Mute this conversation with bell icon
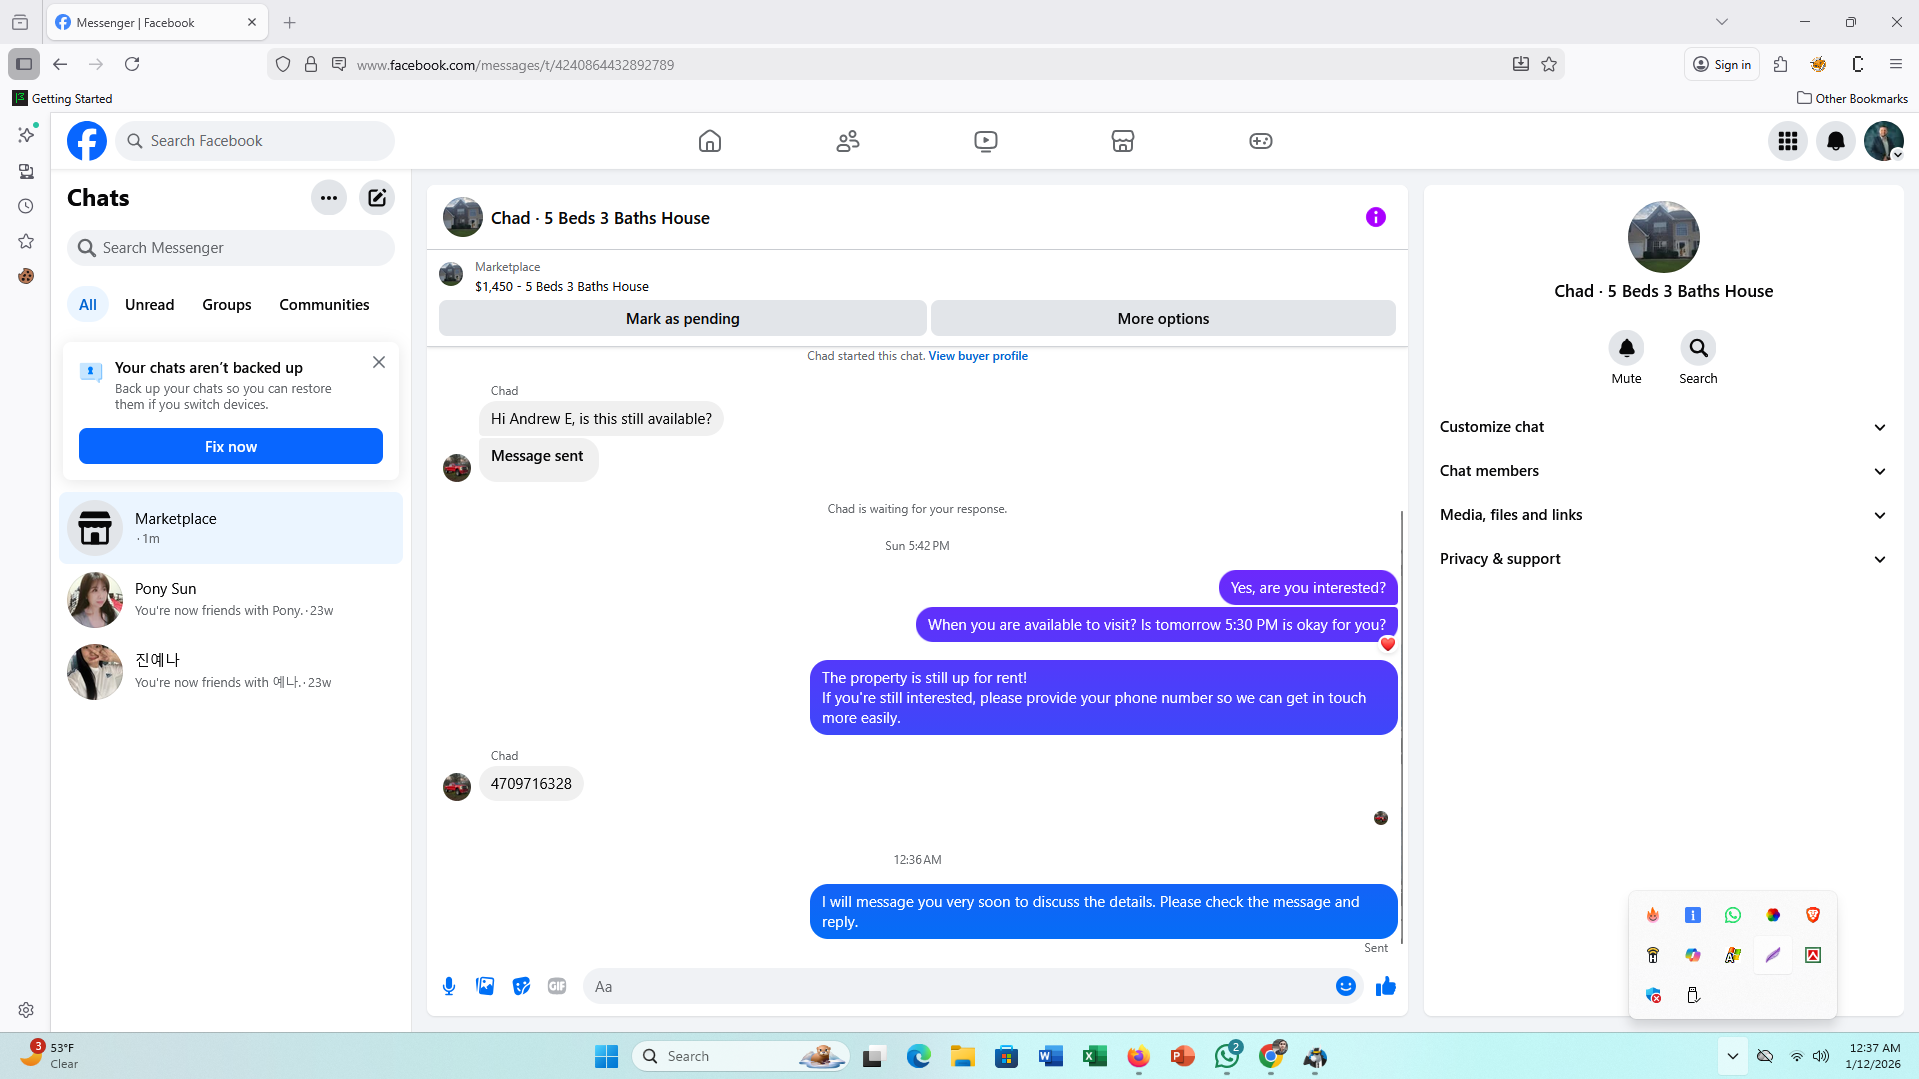 click(1626, 348)
